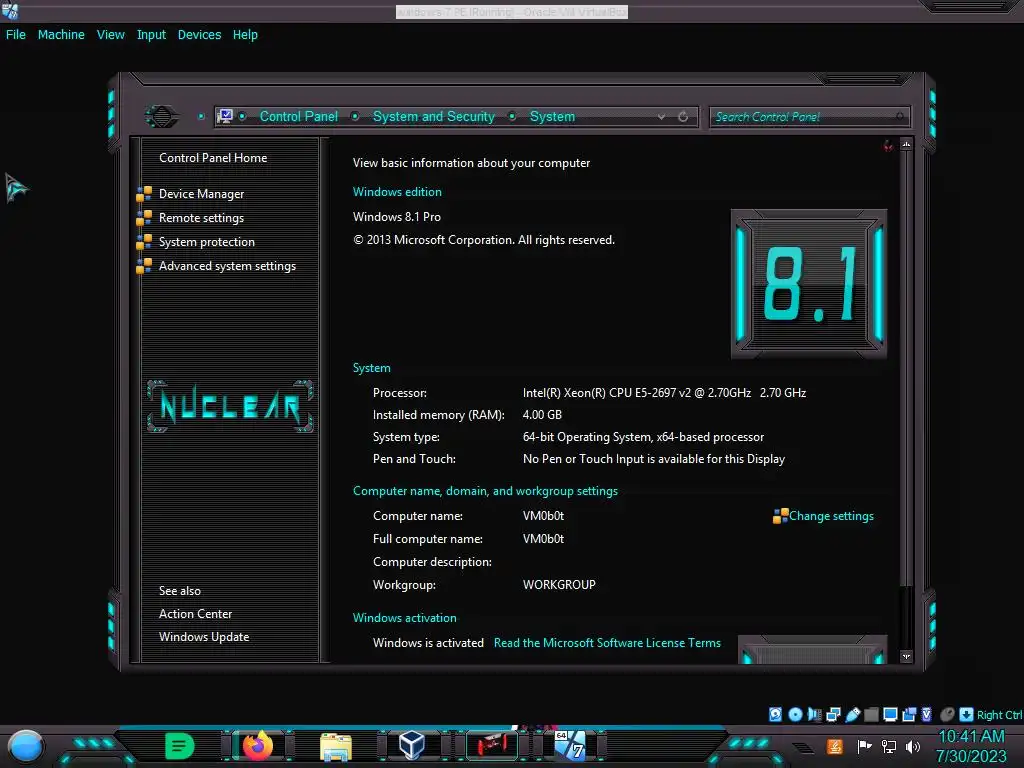Read the Microsoft Software License Terms
The height and width of the screenshot is (768, 1024).
607,643
